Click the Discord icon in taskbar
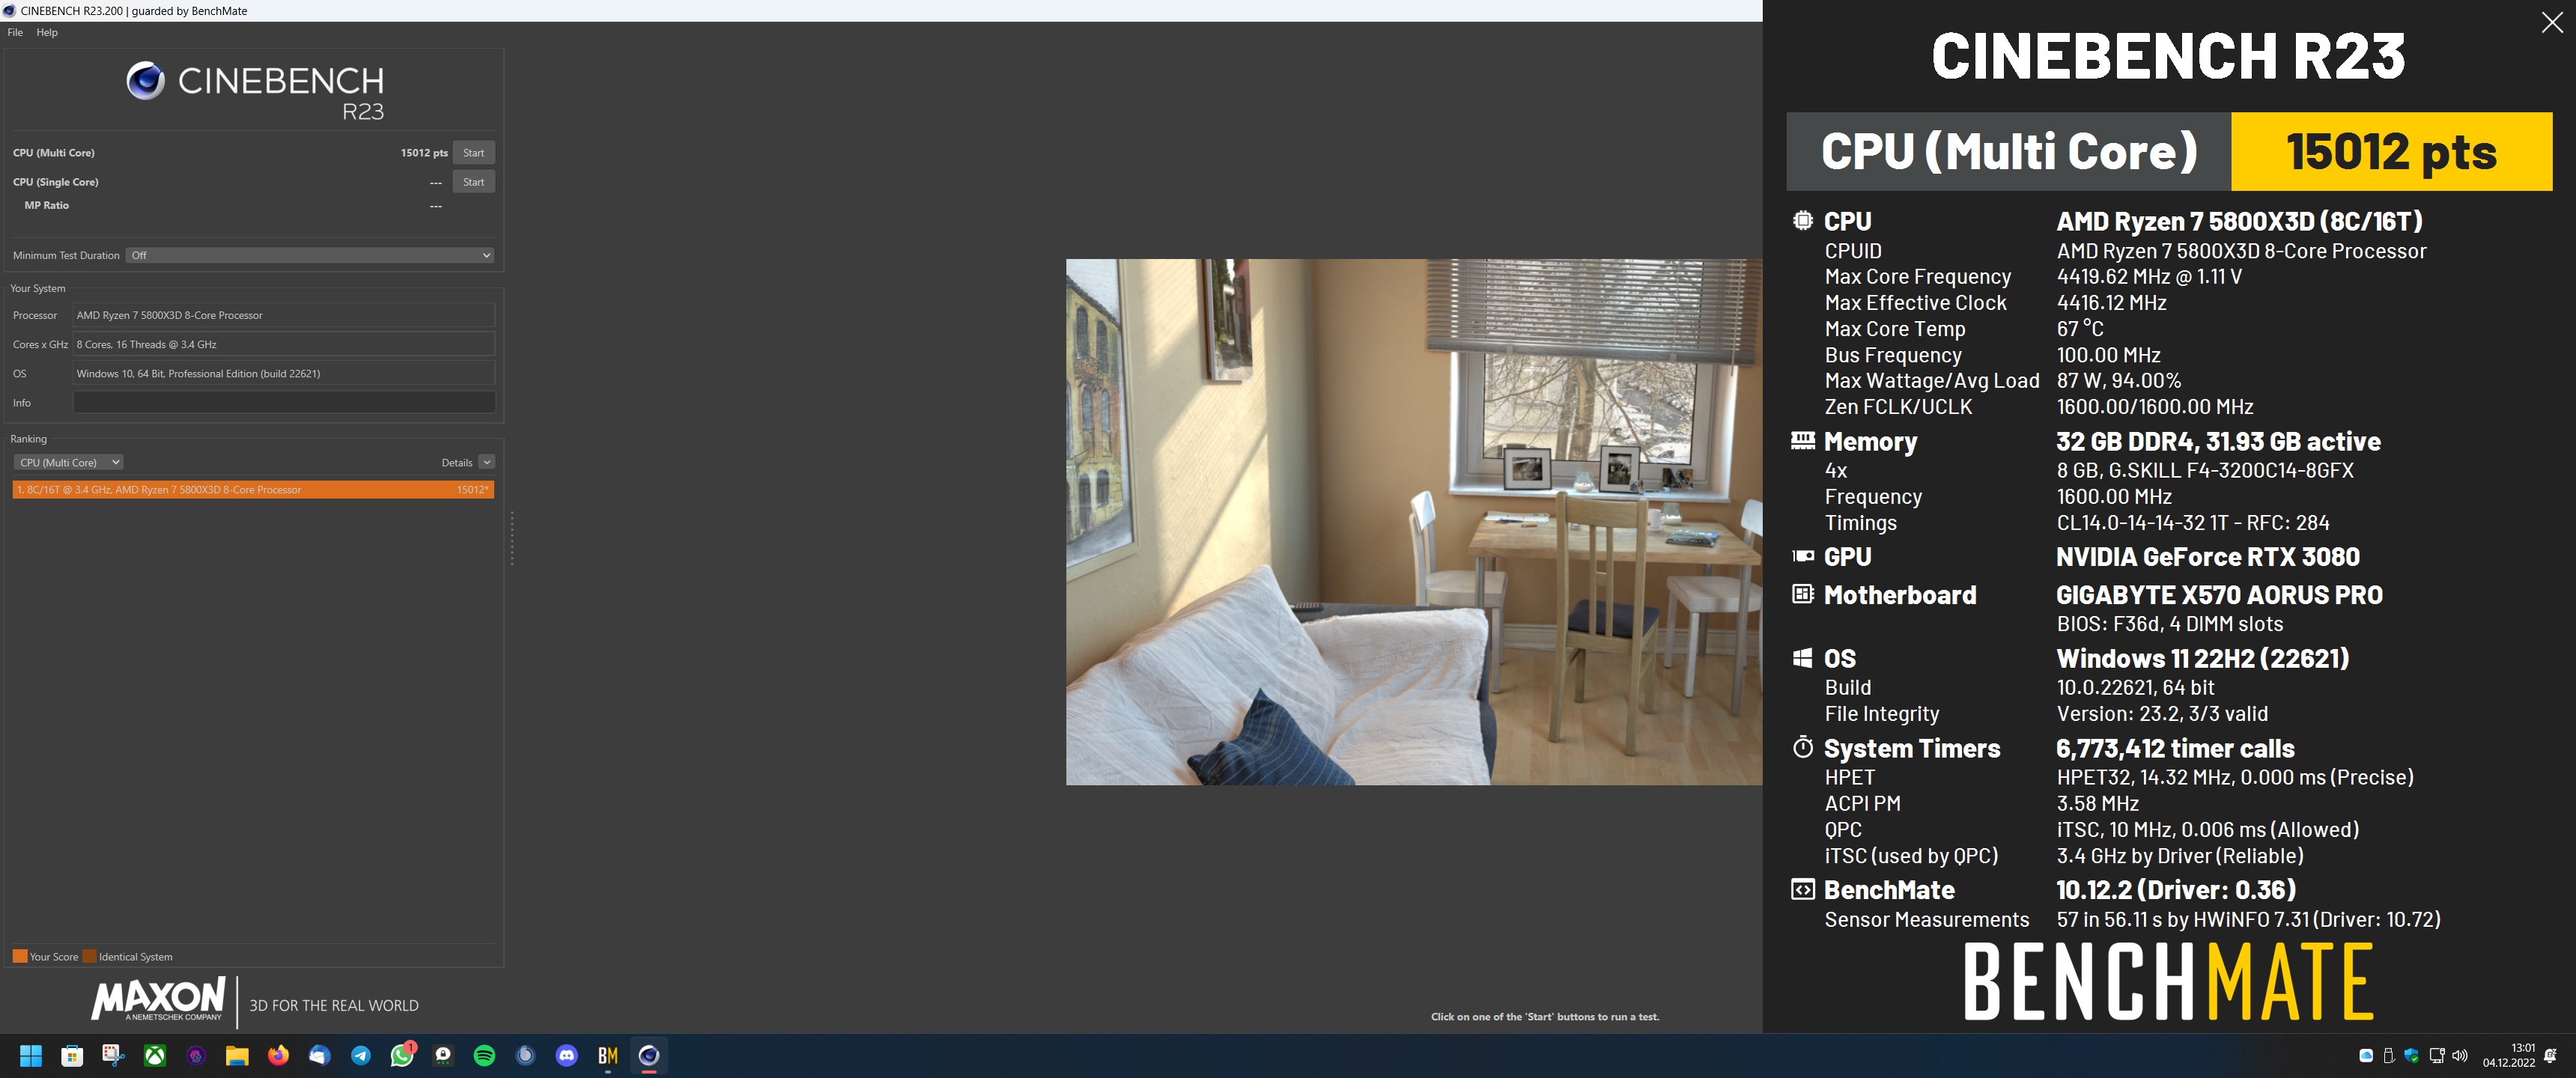Image resolution: width=2576 pixels, height=1078 pixels. point(568,1055)
